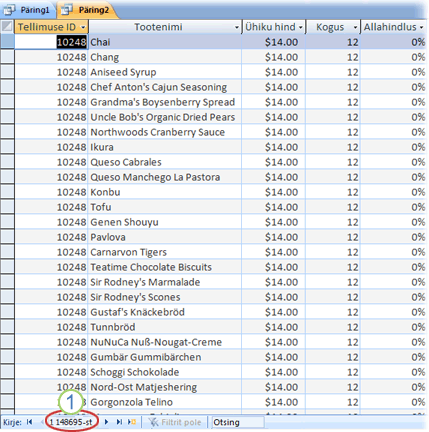Viewport: 429px width, 432px height.
Task: Click the Northwoods Cranberry Sauce cell
Action: [x=165, y=132]
